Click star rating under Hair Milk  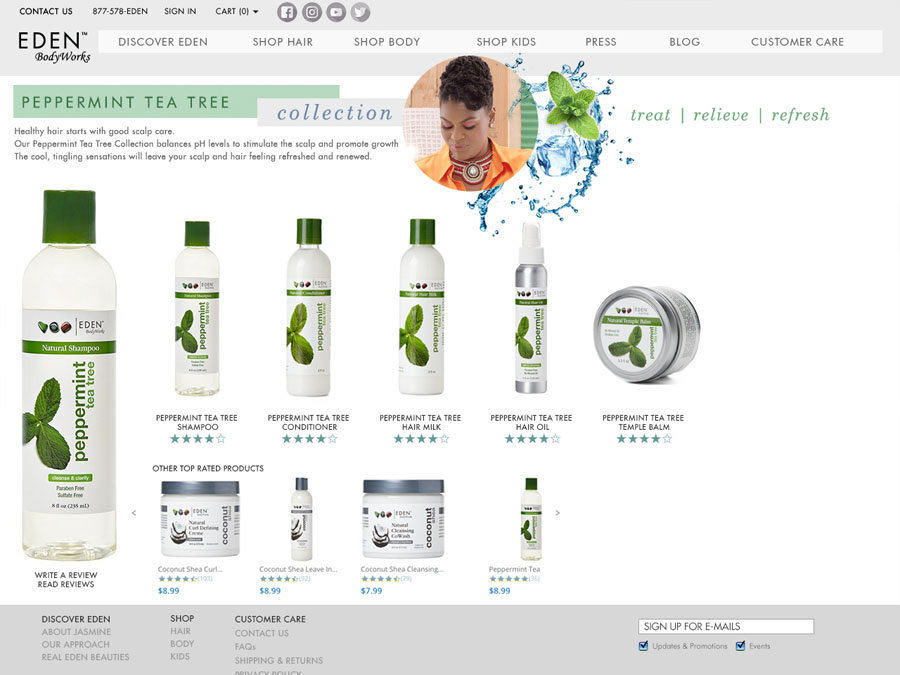[421, 439]
